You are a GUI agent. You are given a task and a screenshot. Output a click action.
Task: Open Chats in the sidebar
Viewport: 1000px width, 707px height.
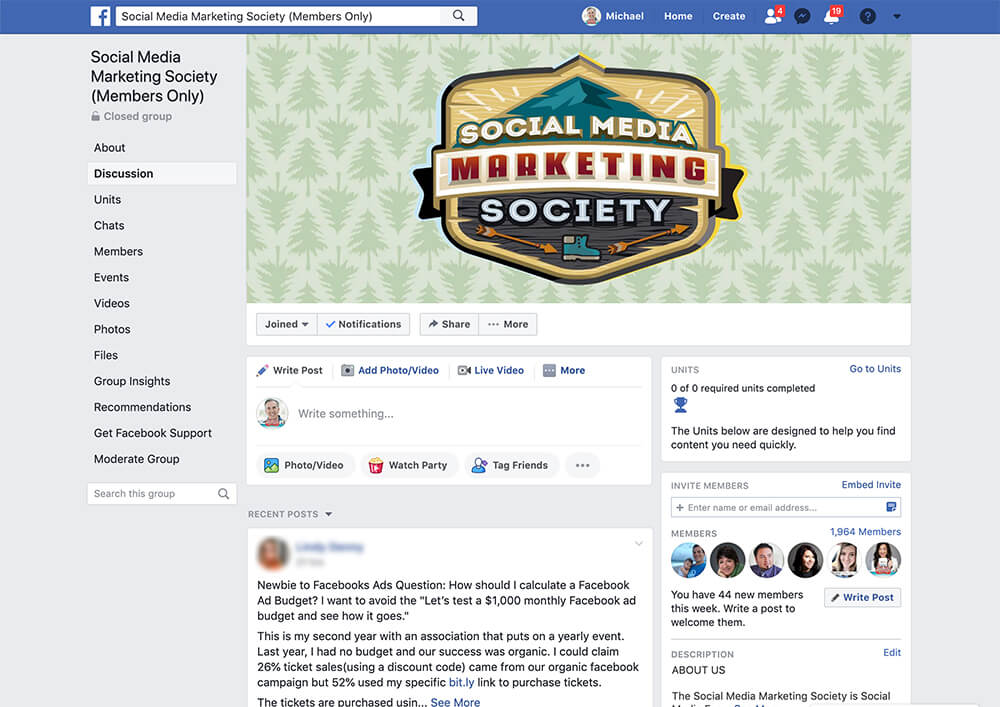109,226
